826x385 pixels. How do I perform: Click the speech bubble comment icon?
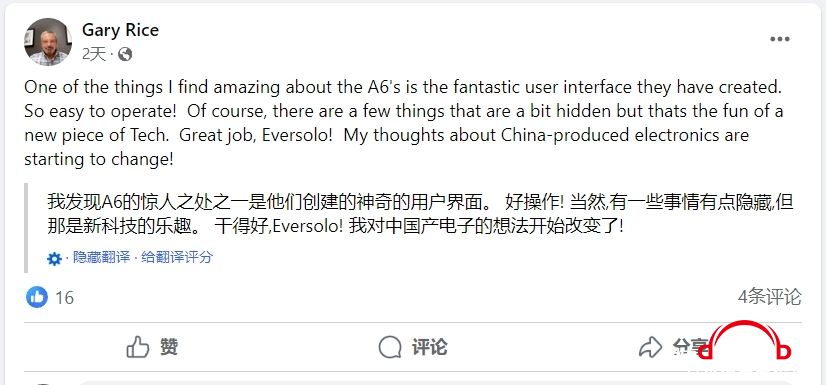[x=390, y=347]
